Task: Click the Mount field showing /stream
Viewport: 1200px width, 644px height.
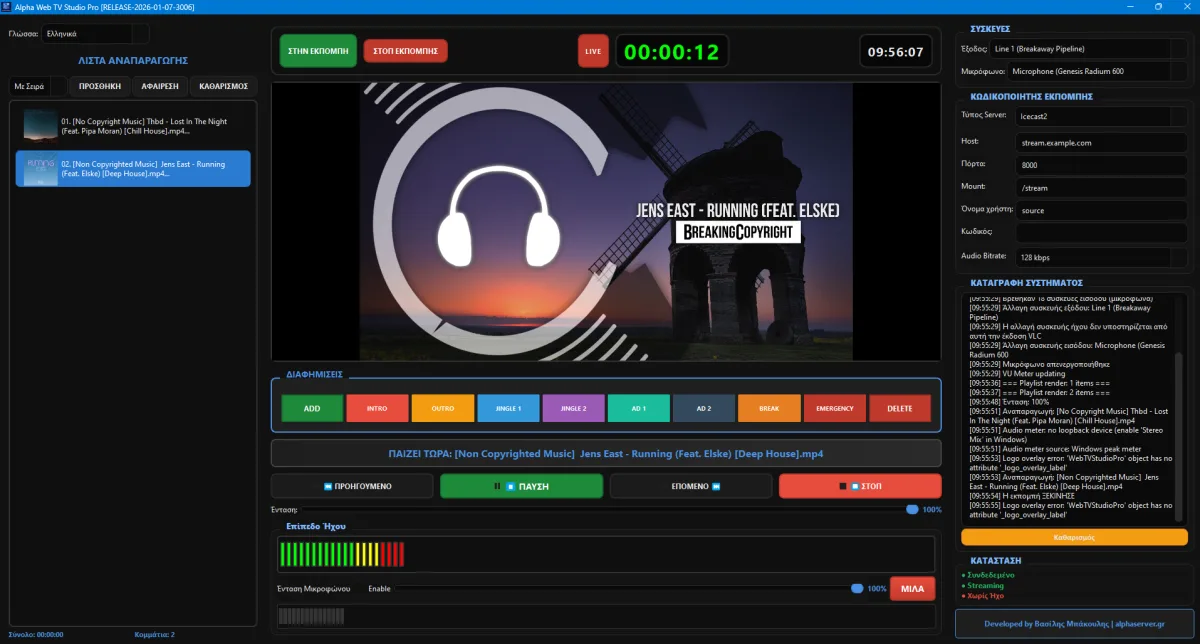Action: pyautogui.click(x=1102, y=187)
